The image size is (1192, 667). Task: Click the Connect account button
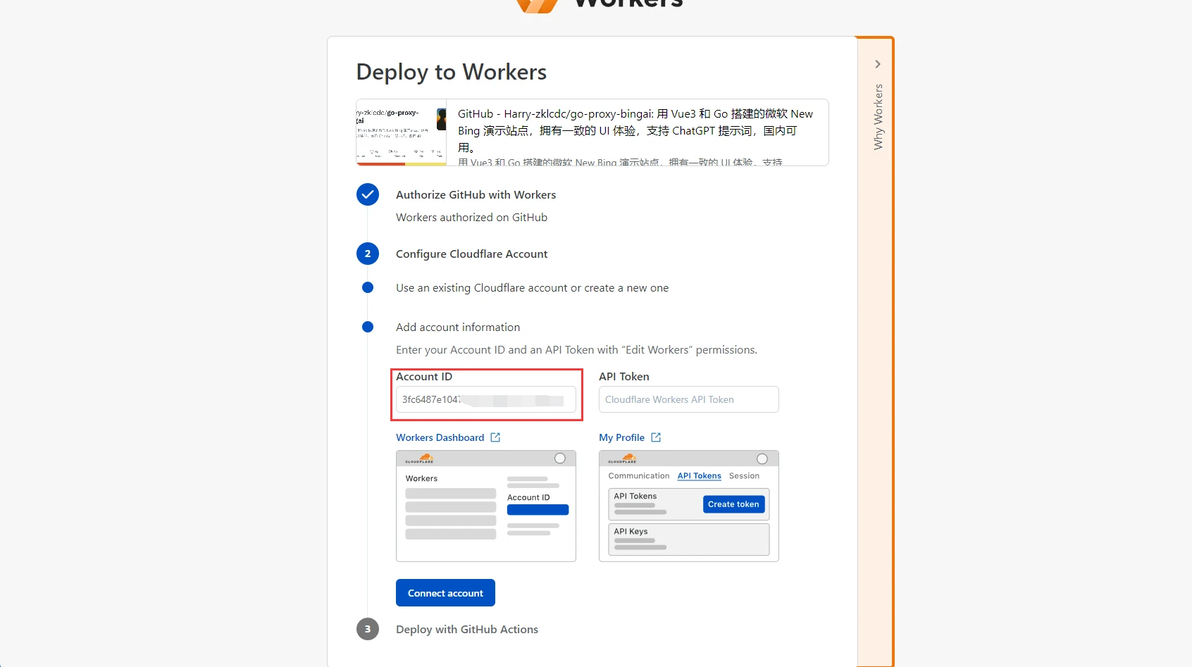point(445,592)
